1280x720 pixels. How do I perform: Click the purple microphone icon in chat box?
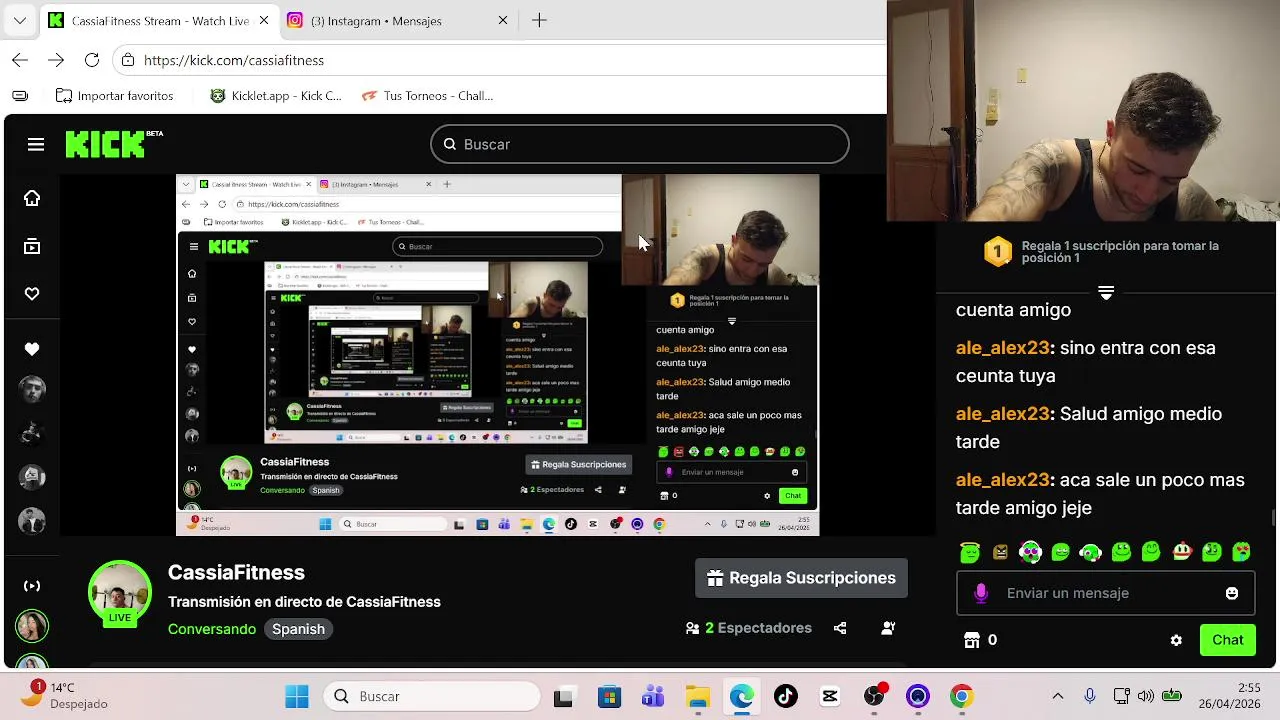(x=981, y=593)
